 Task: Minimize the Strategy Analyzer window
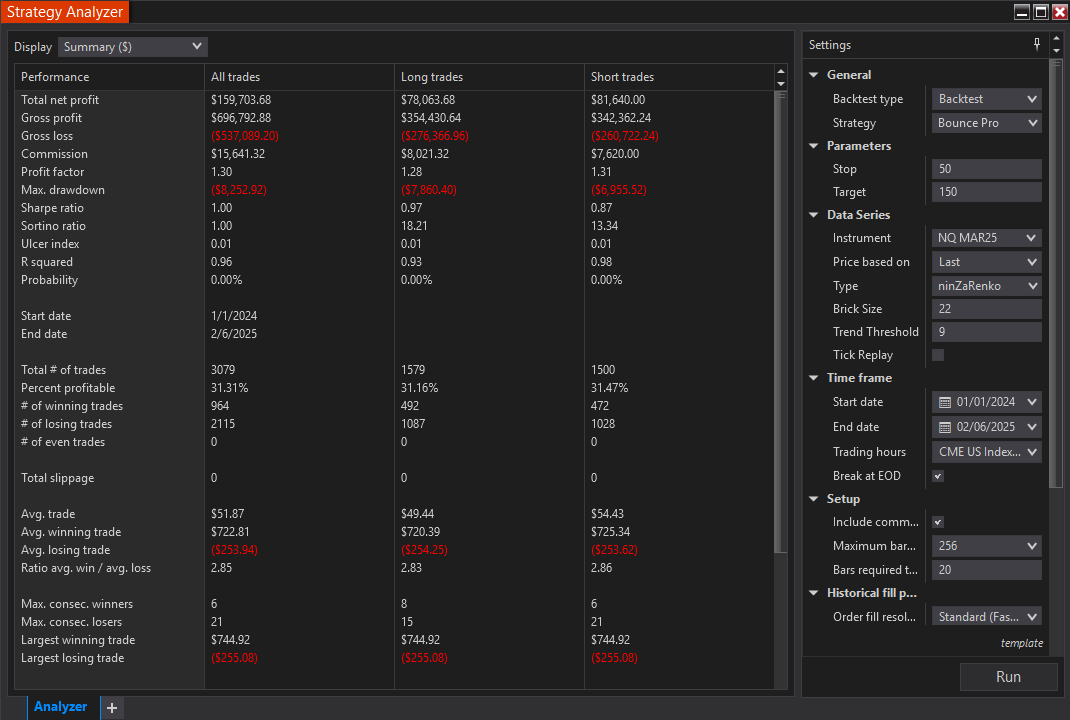click(x=1022, y=12)
